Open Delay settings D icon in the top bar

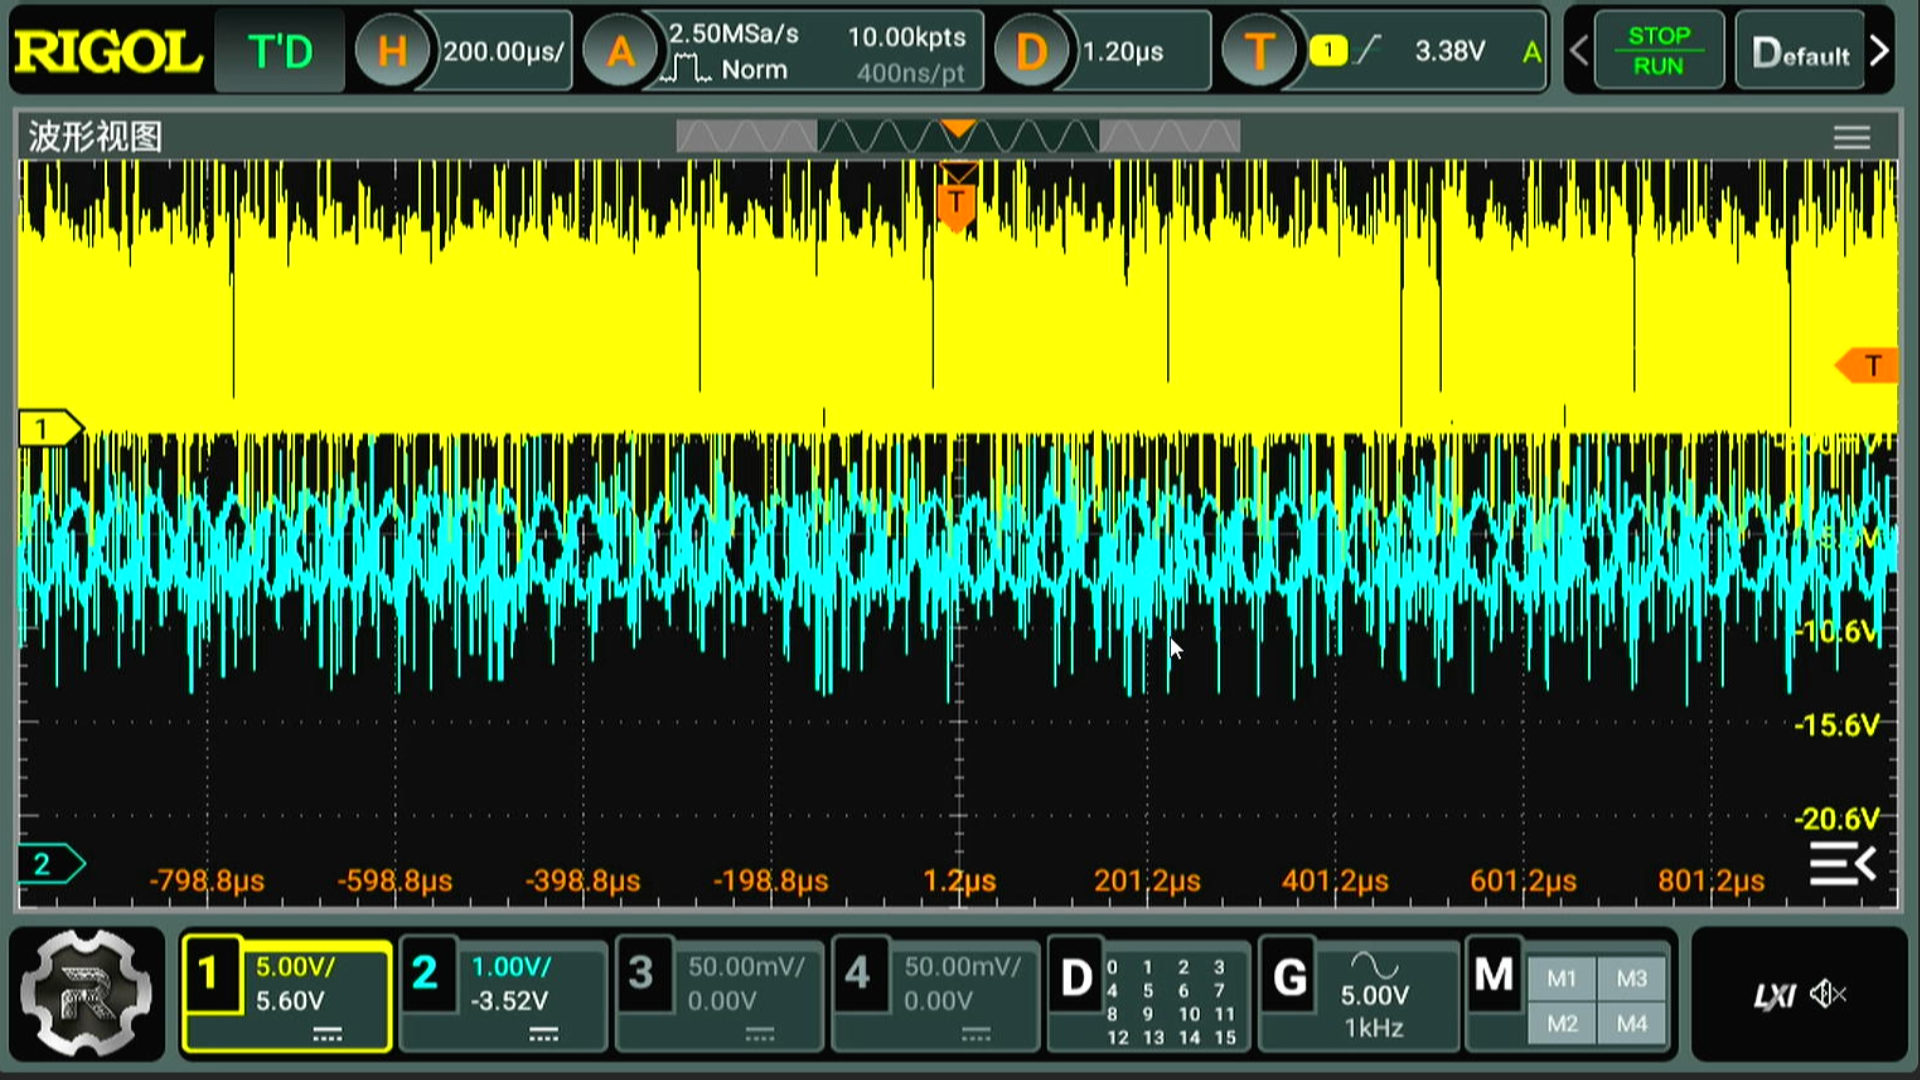coord(1031,51)
